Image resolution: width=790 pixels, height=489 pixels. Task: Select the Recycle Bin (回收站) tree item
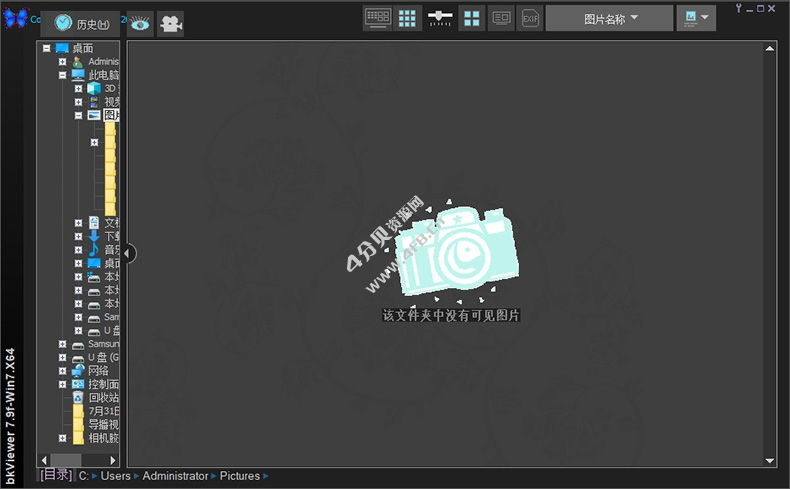pos(103,397)
